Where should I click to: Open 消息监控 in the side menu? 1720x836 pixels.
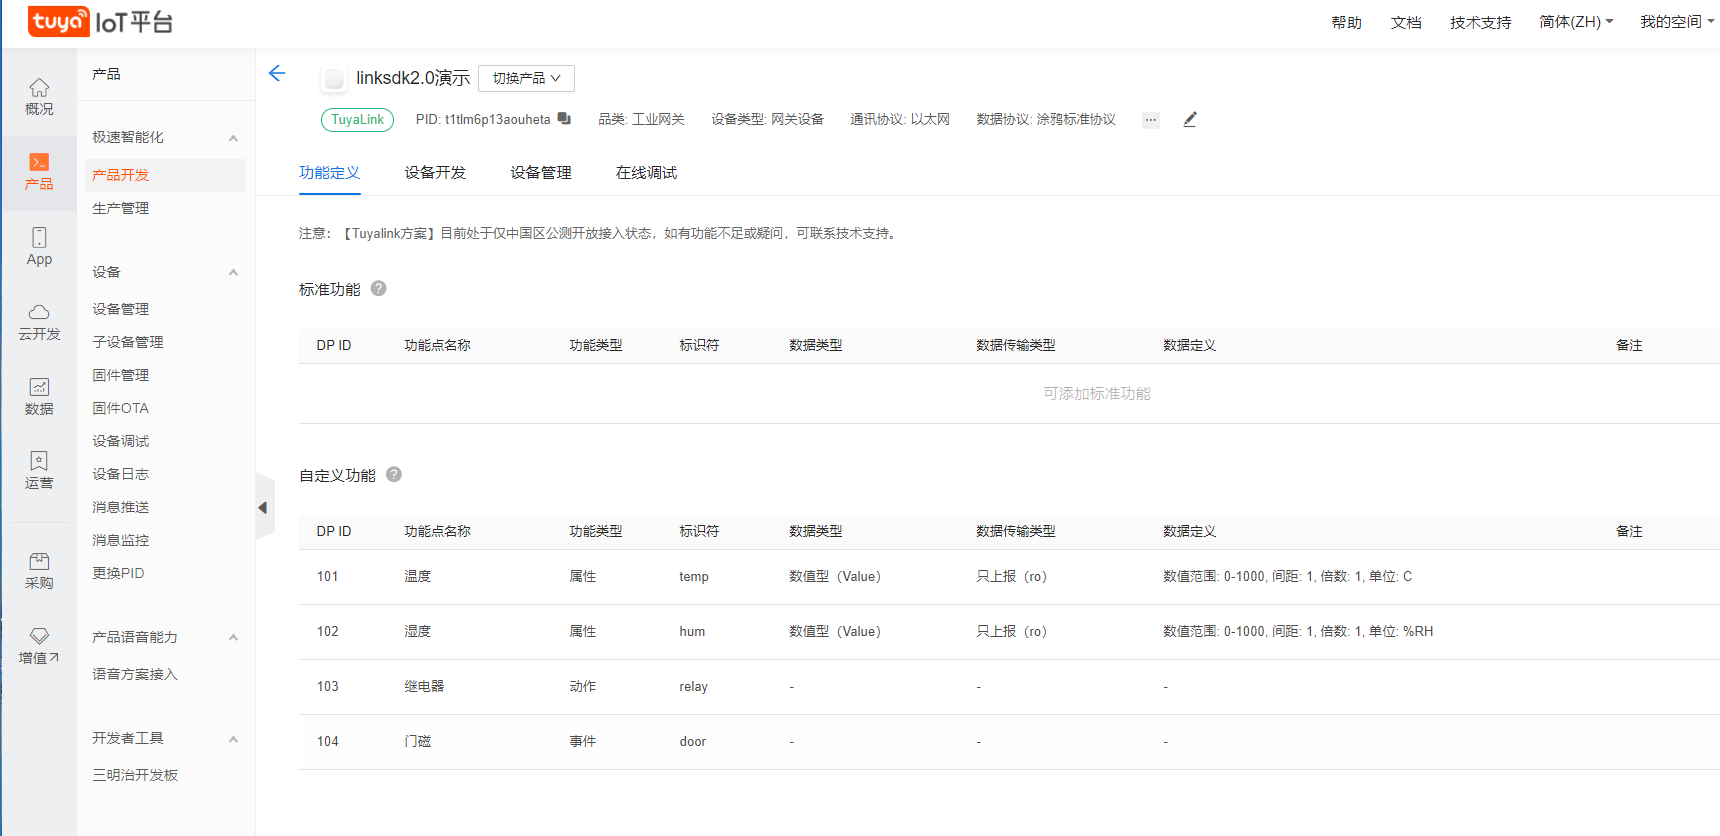(x=121, y=540)
